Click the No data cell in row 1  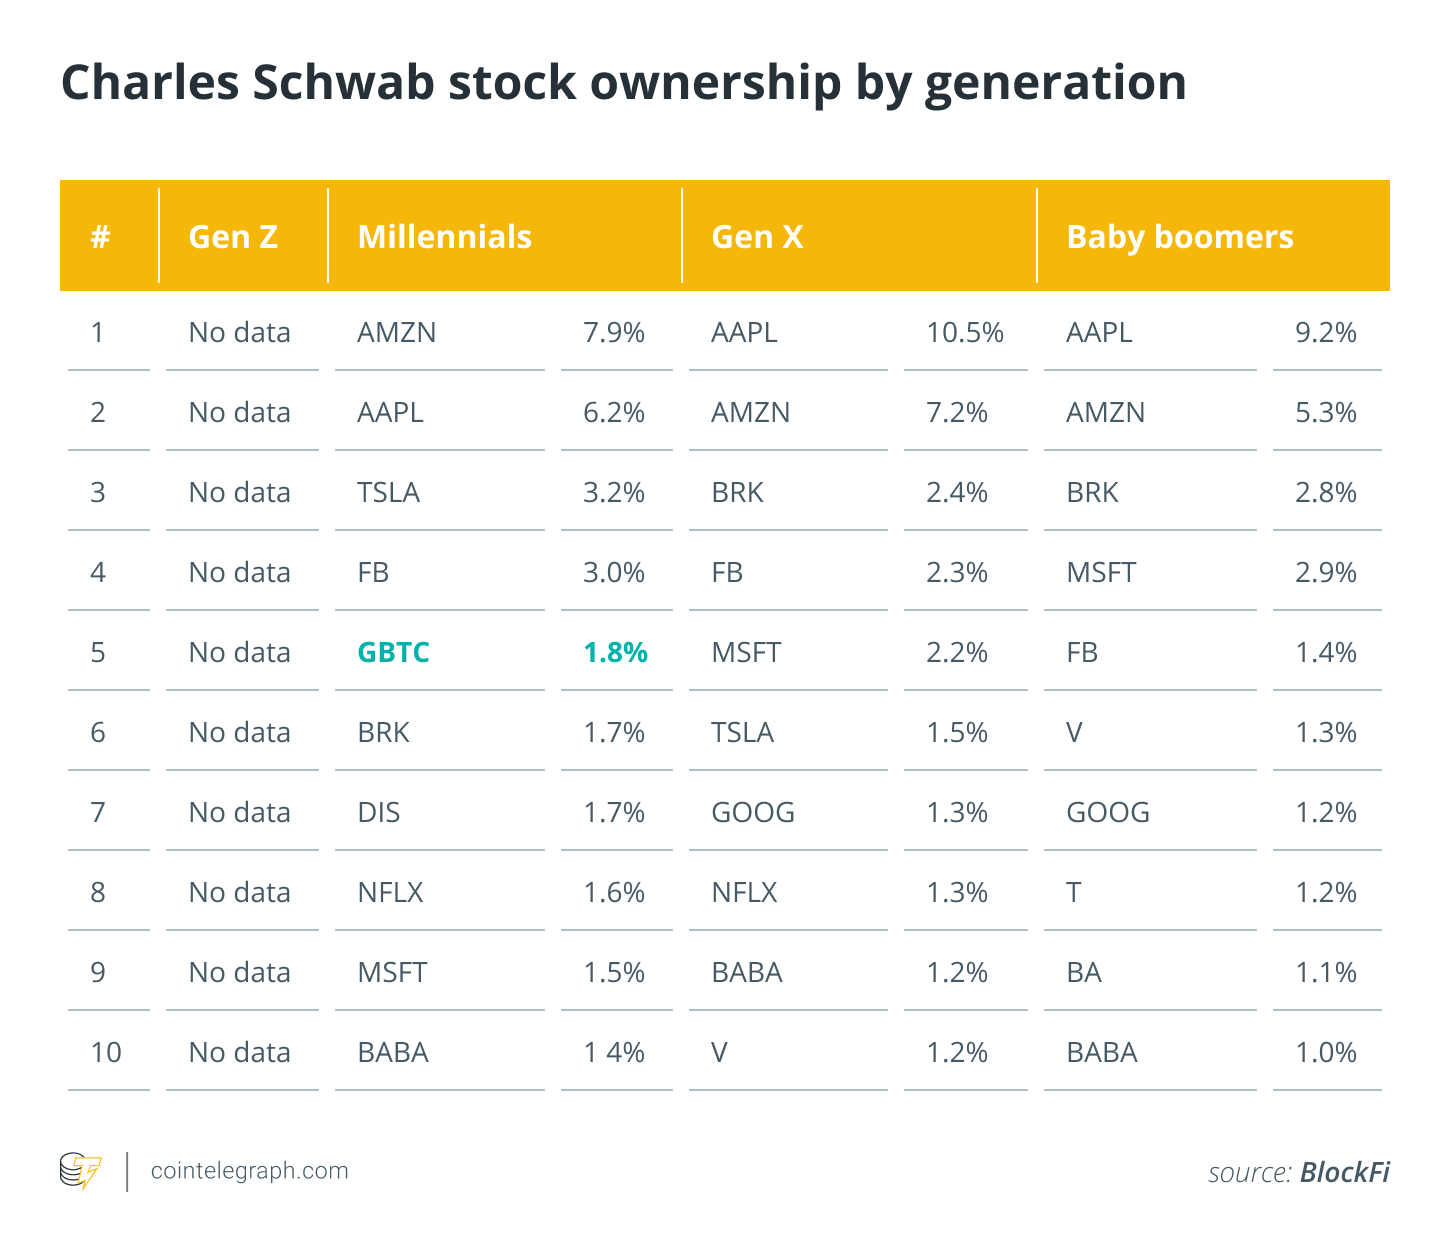[239, 332]
